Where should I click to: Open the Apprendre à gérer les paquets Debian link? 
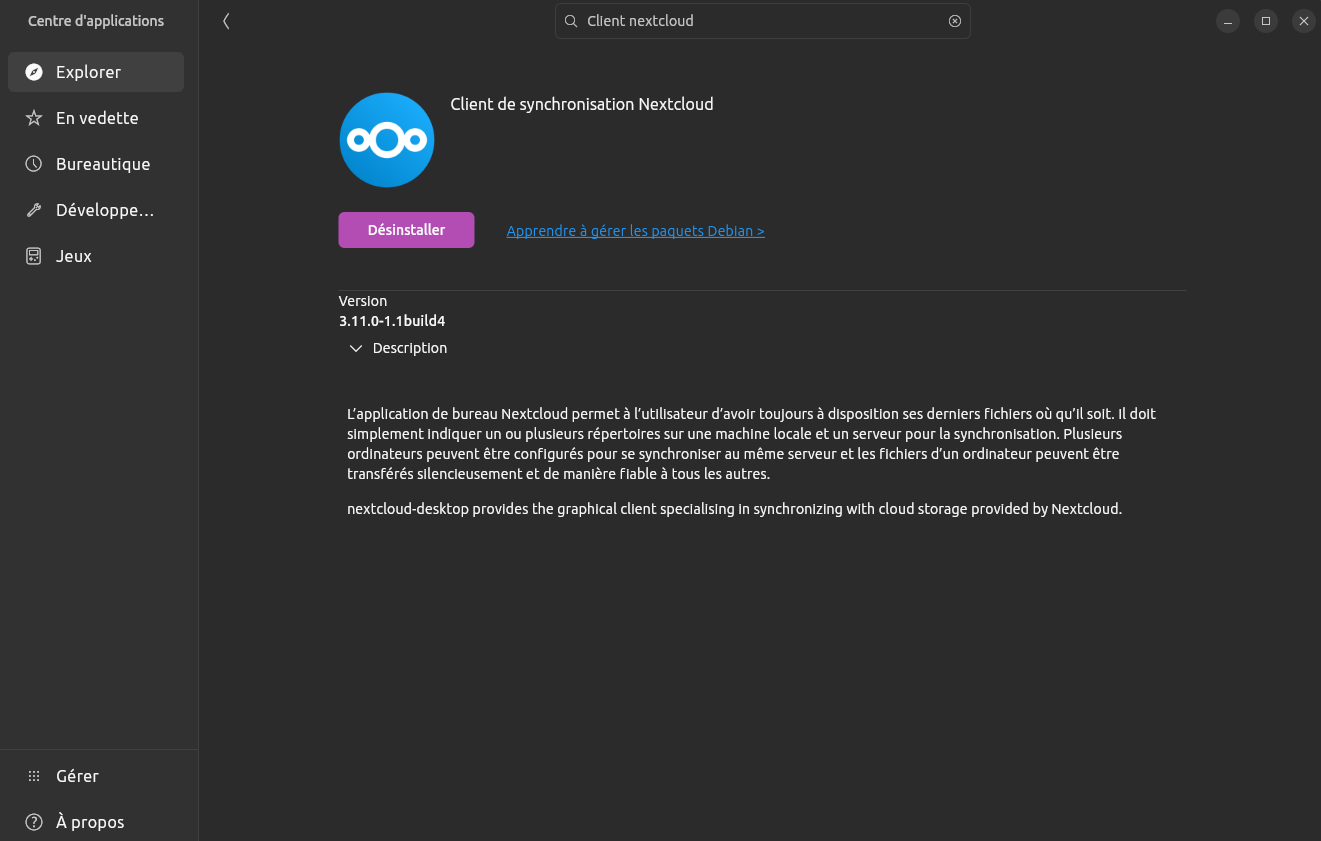[x=636, y=231]
